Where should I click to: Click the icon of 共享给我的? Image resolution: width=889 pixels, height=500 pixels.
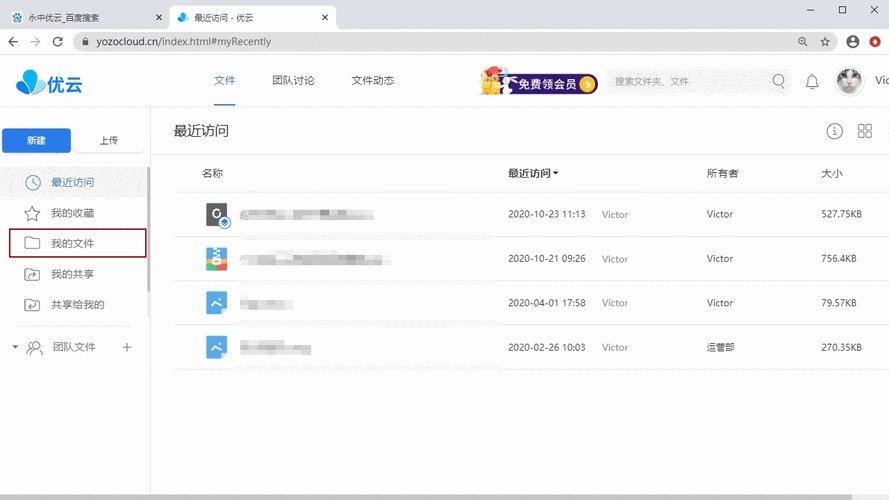(32, 305)
